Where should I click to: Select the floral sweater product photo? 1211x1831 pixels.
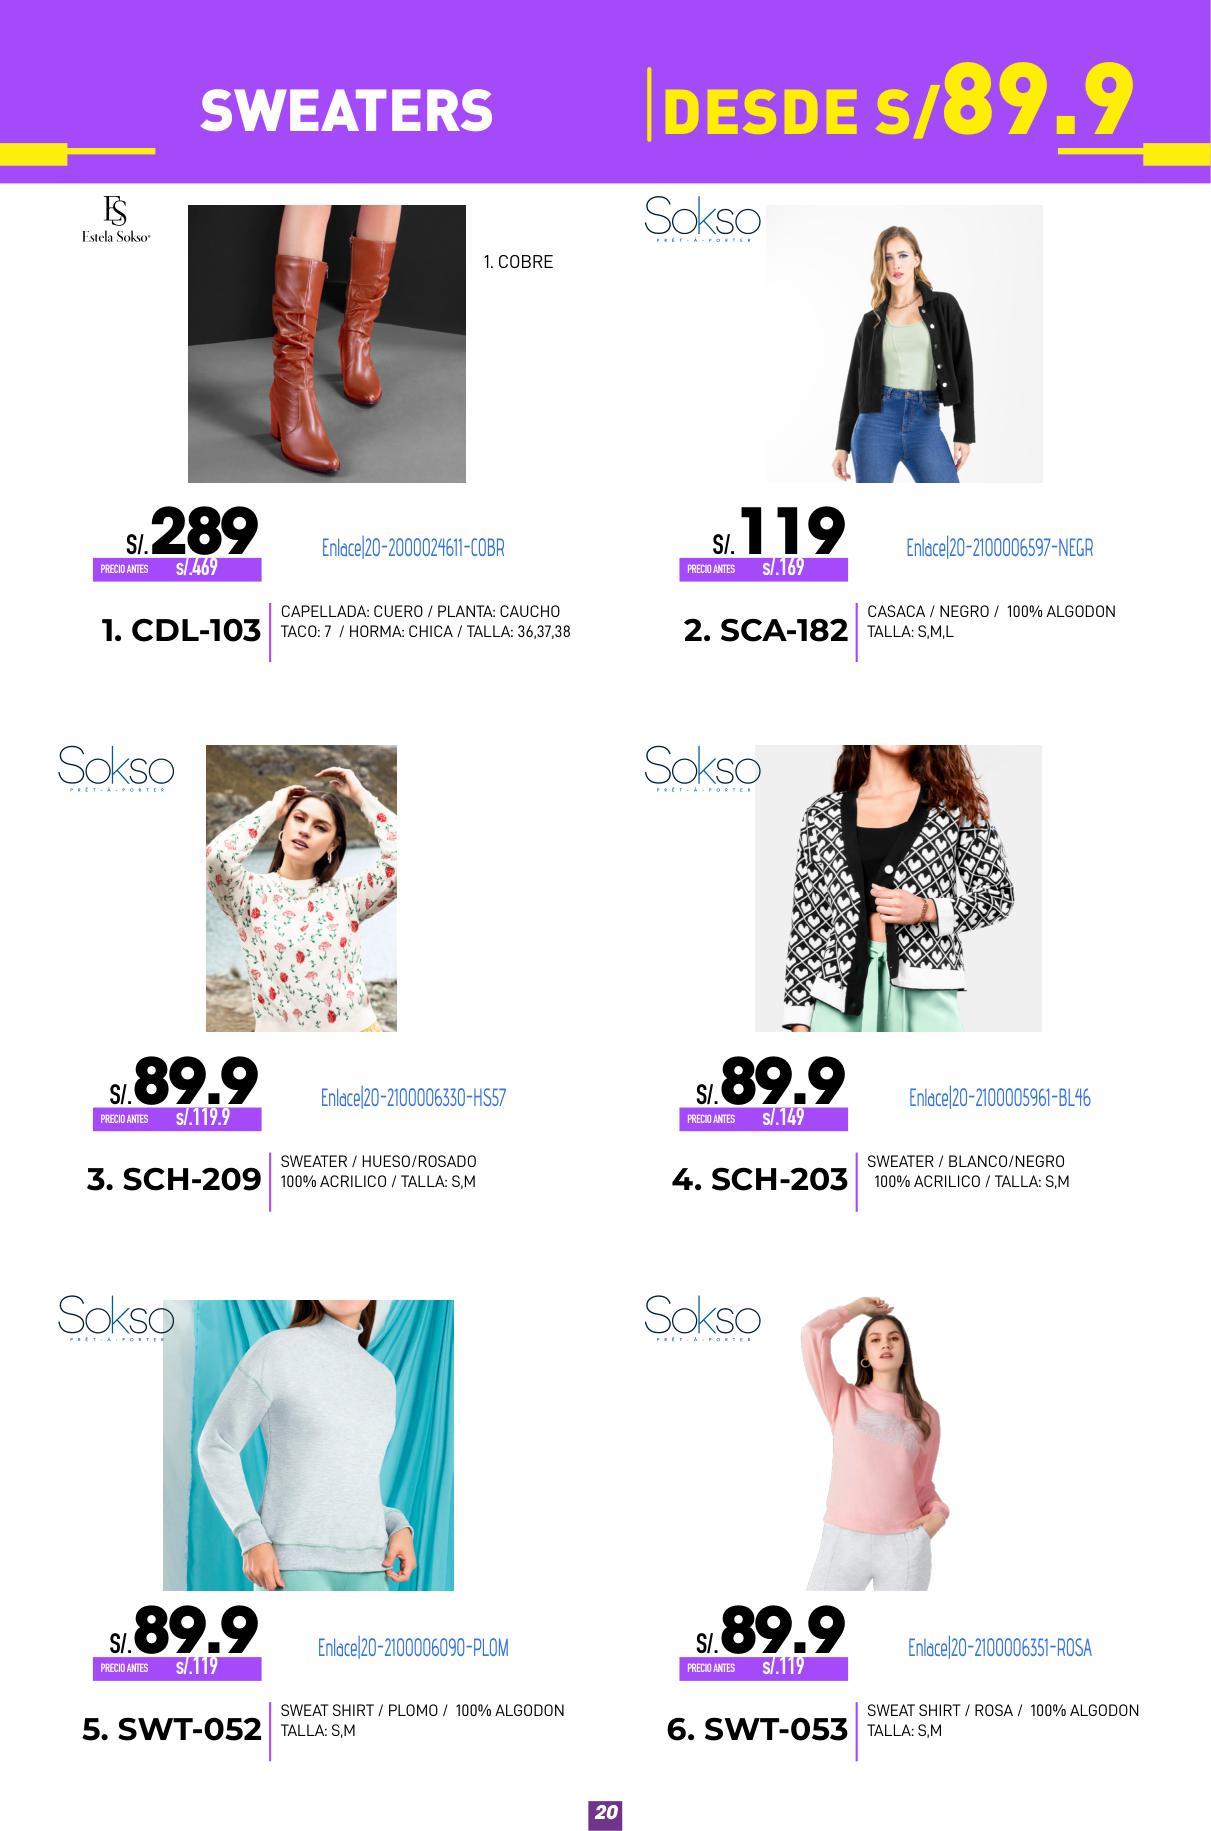(x=301, y=888)
